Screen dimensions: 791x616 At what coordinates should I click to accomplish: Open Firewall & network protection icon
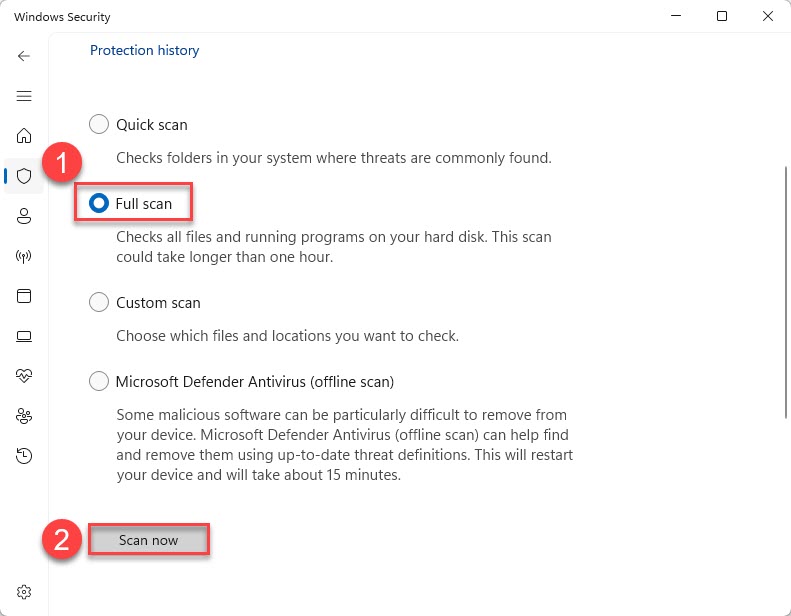coord(24,256)
